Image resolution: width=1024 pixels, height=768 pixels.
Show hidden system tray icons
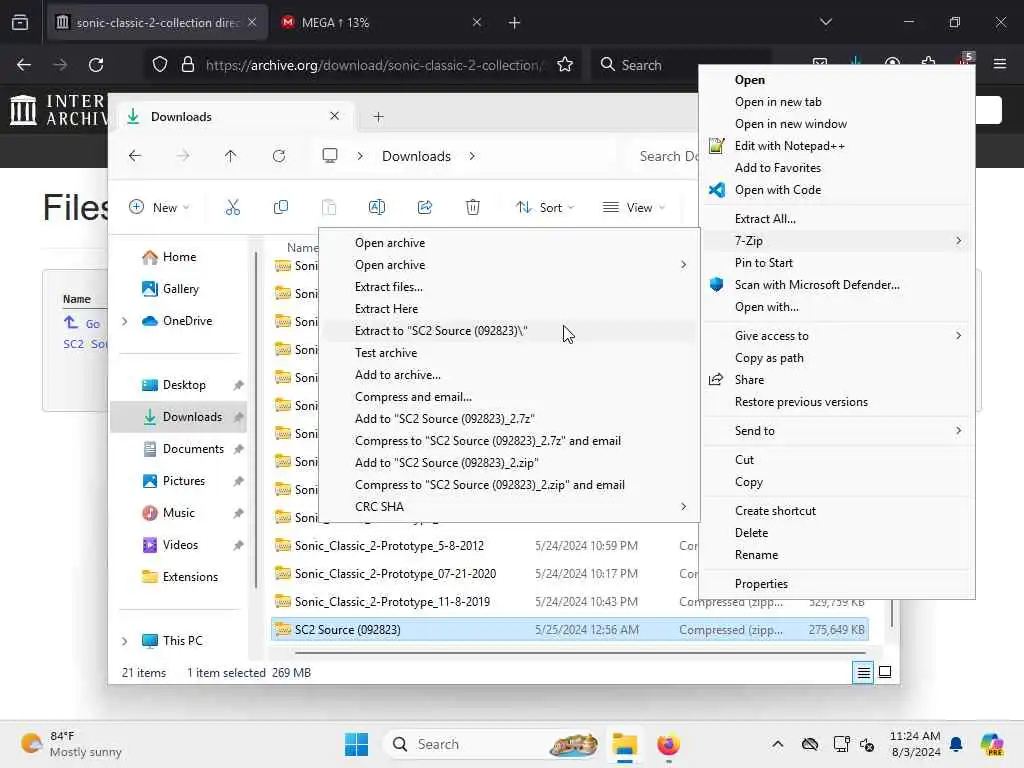coord(778,744)
